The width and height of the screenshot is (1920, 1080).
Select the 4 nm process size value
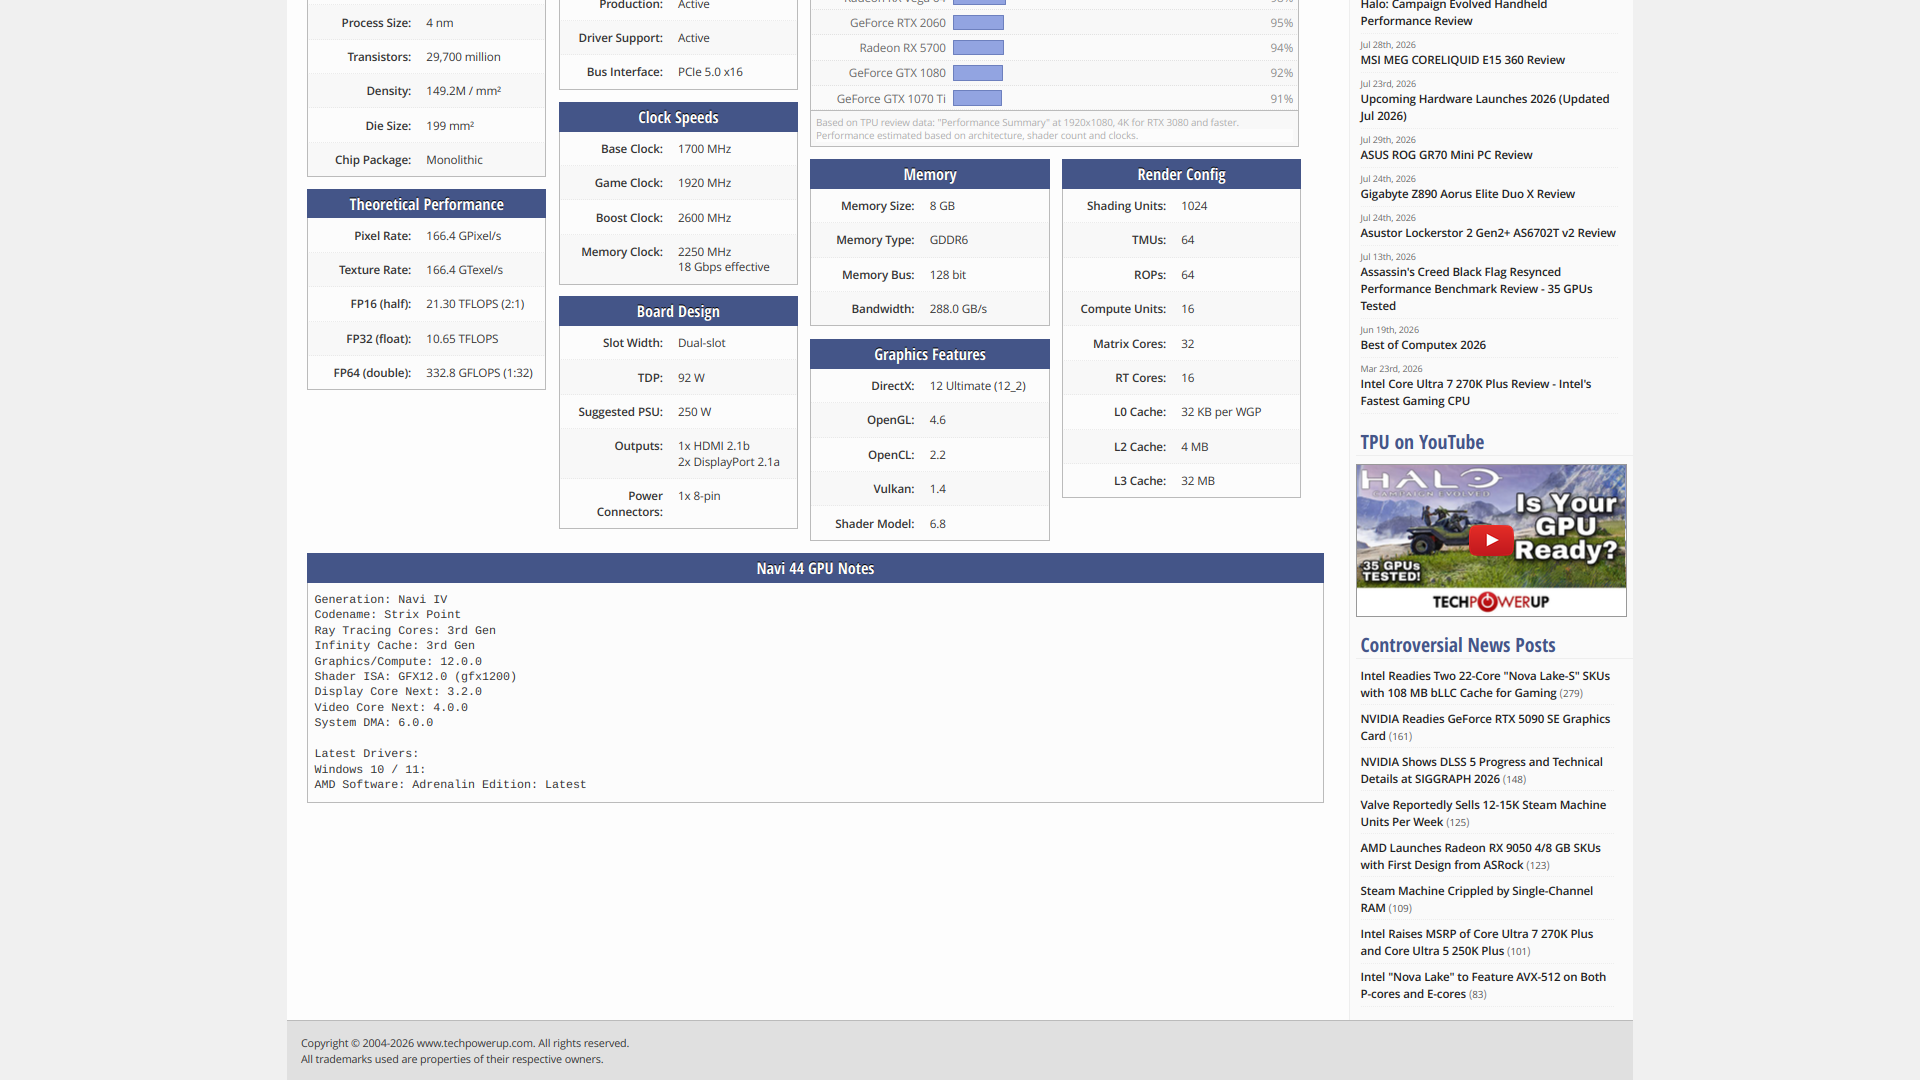[x=439, y=23]
